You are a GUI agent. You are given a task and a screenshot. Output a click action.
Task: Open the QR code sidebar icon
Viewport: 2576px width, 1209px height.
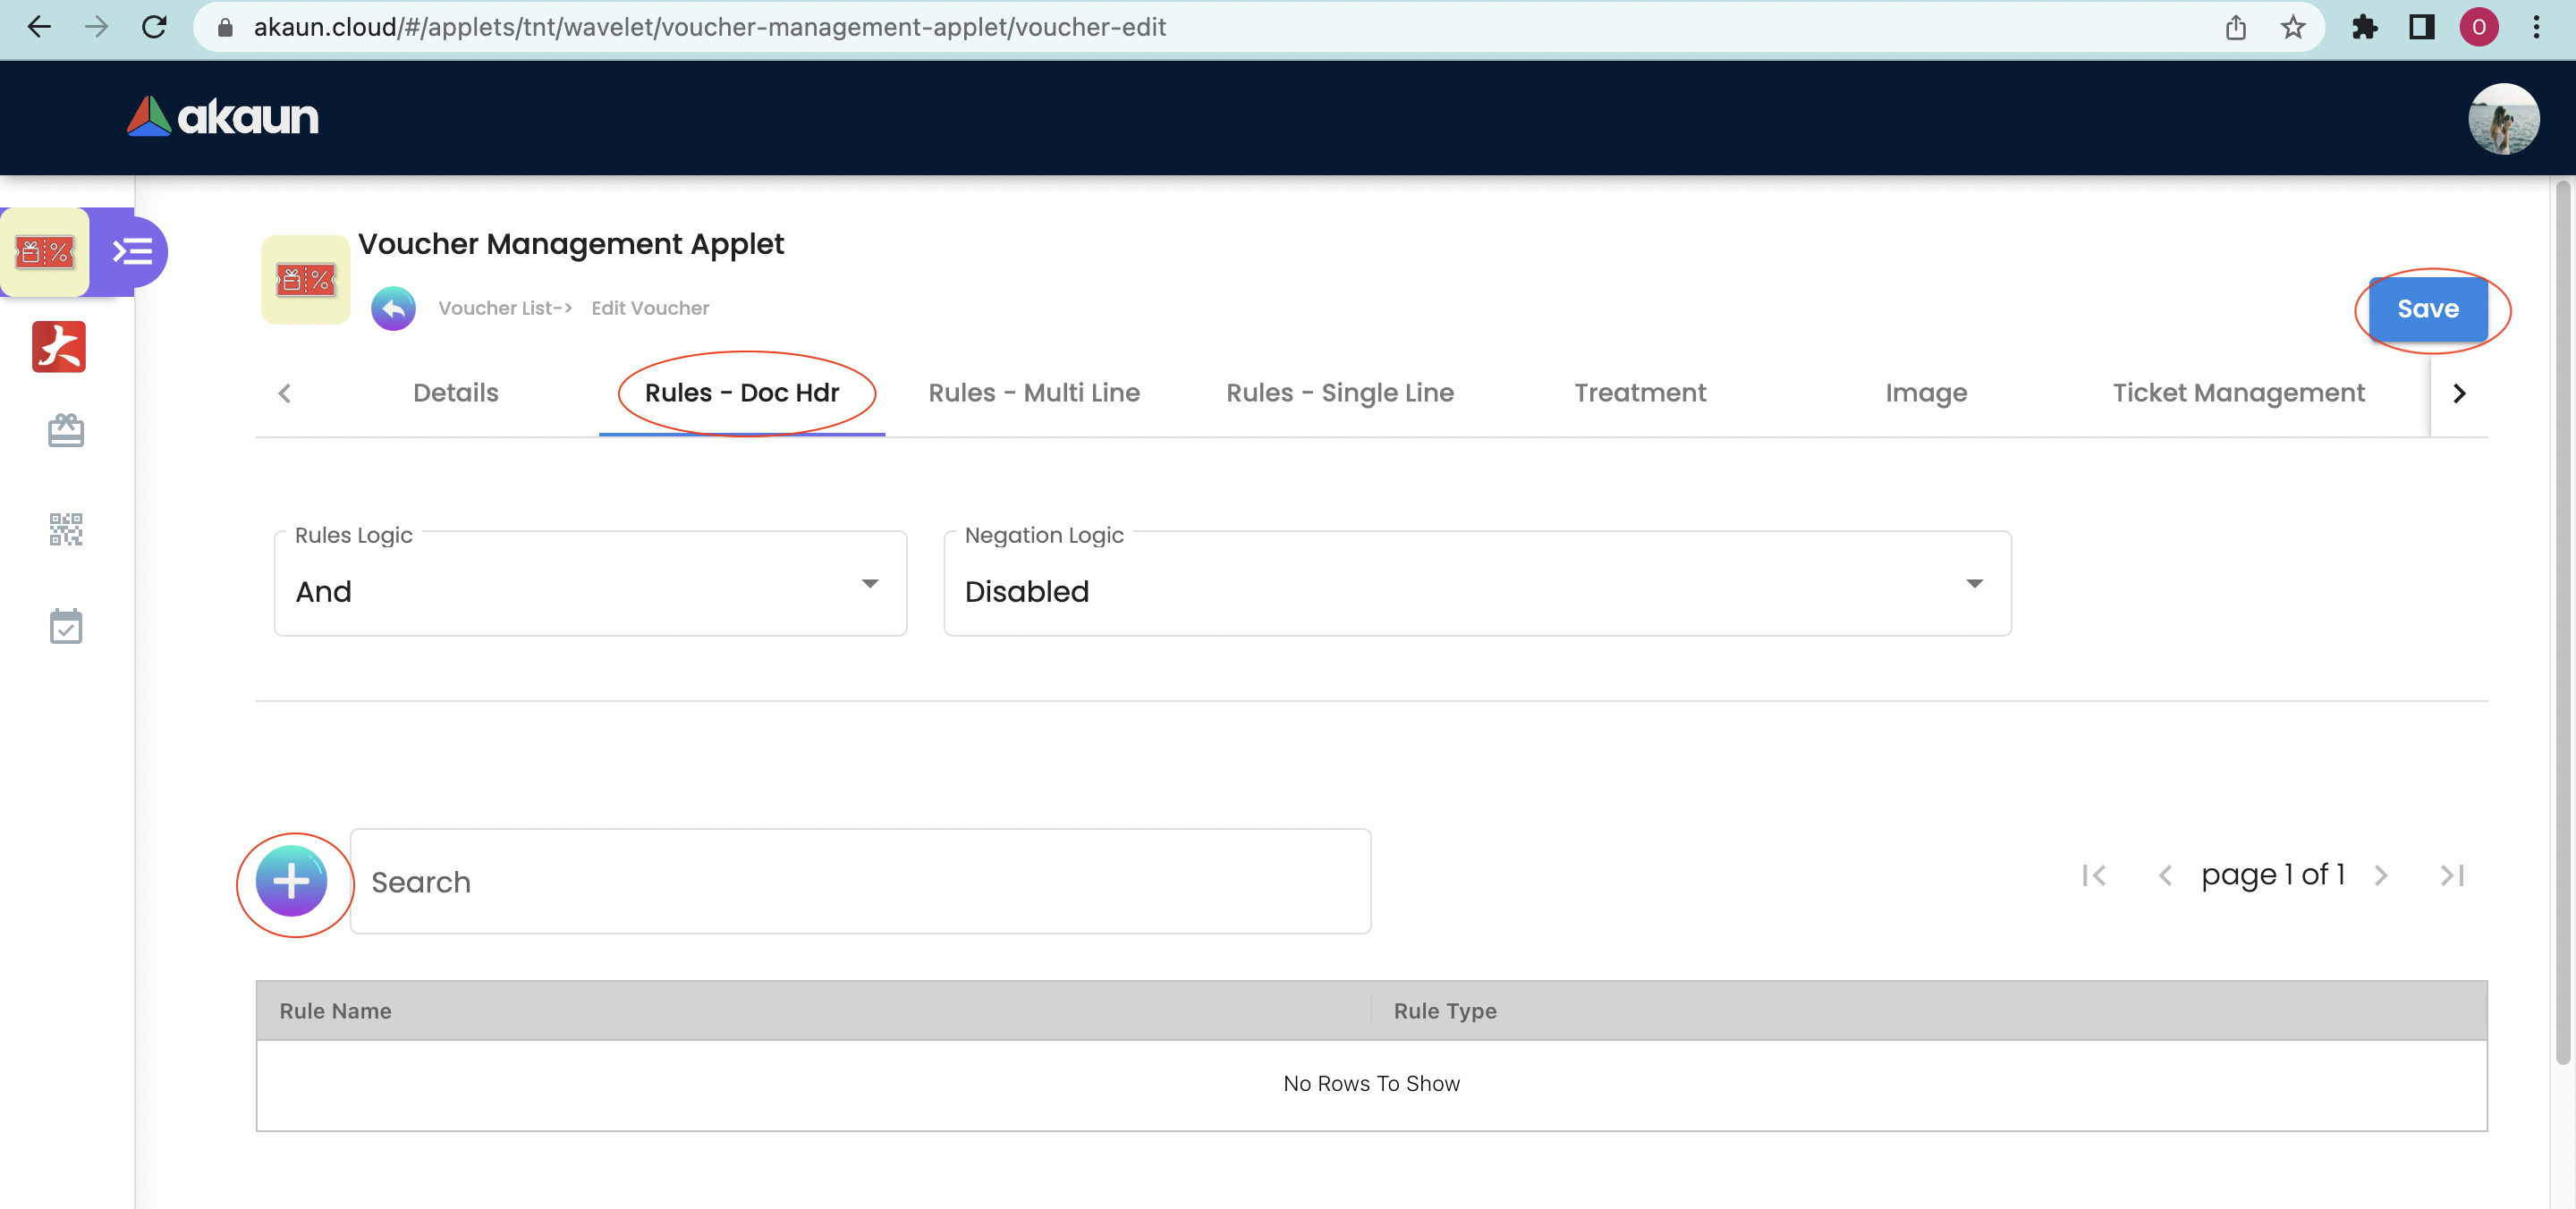(66, 529)
